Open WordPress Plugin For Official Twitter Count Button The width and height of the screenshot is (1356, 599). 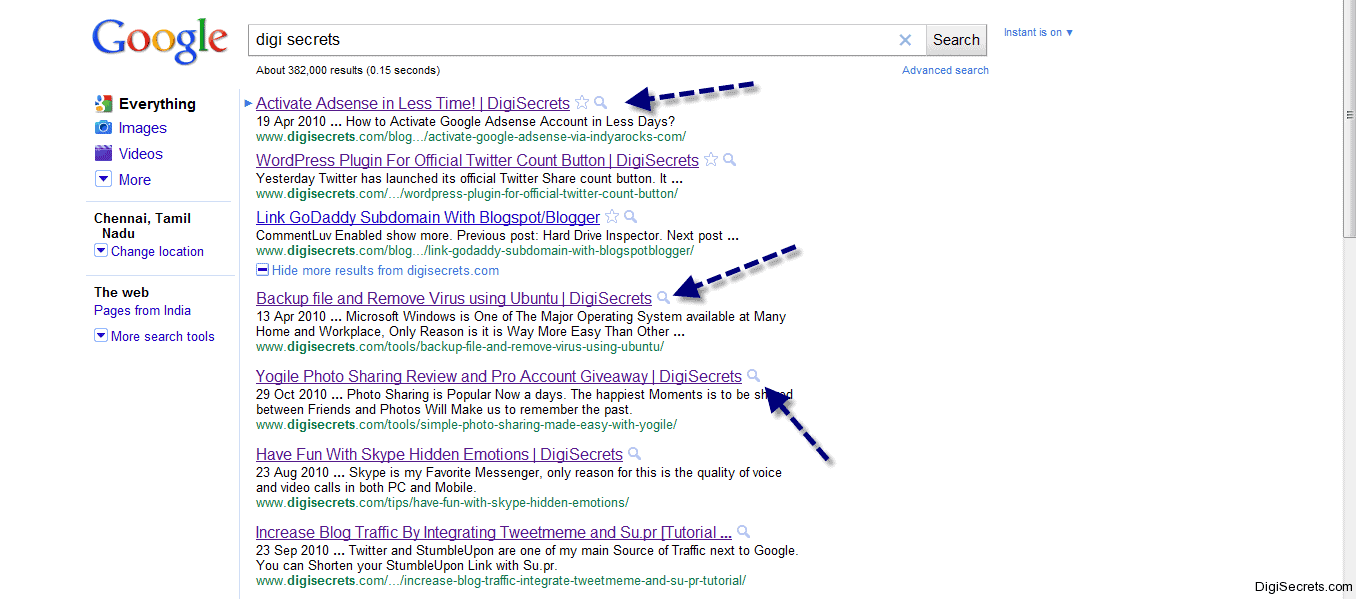point(477,160)
